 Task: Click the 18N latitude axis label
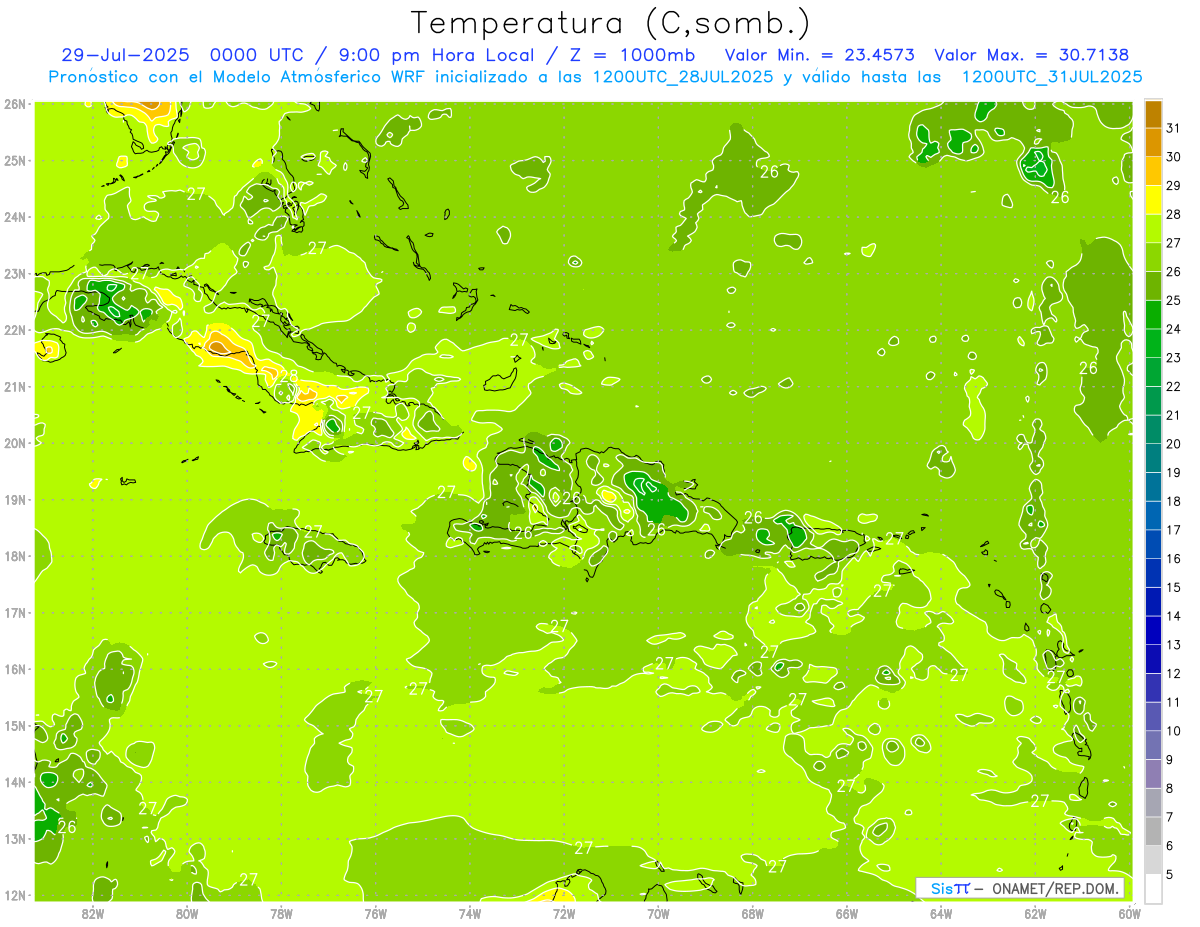click(x=14, y=555)
